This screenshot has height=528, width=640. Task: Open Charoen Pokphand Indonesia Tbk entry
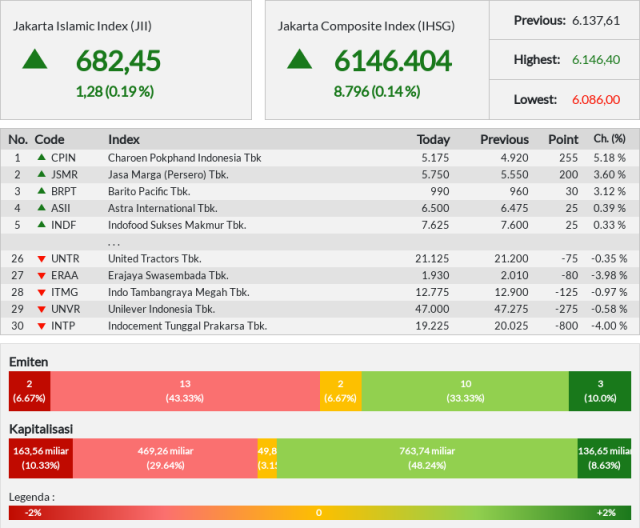tap(184, 158)
